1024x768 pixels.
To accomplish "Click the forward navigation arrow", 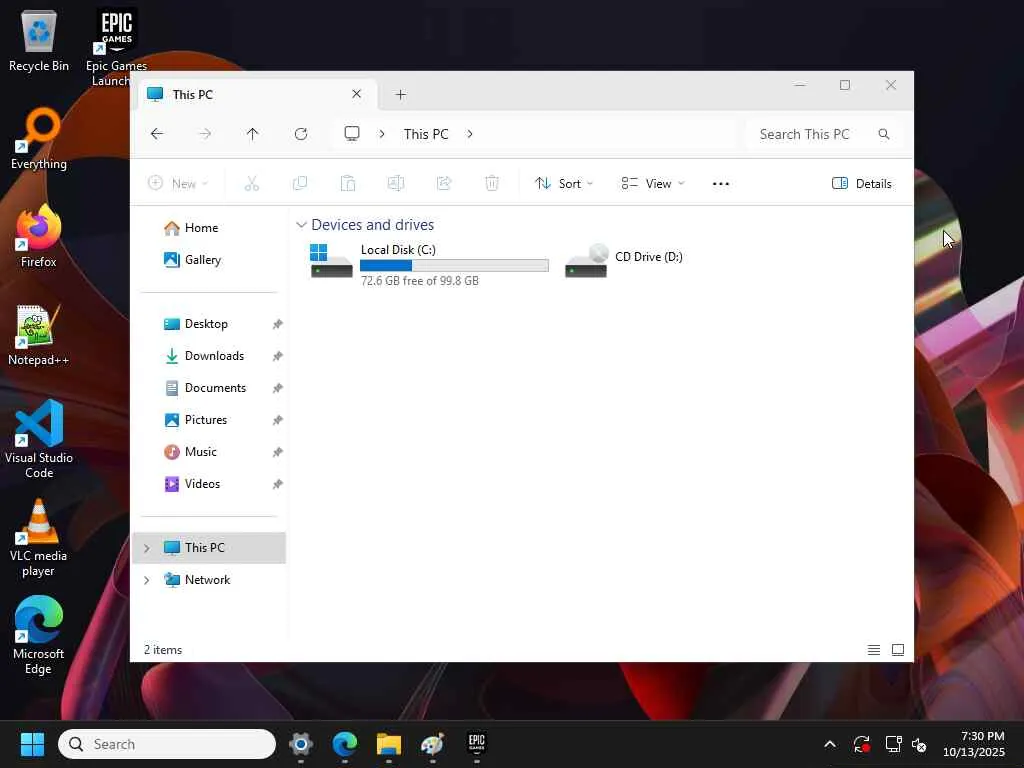I will point(205,134).
